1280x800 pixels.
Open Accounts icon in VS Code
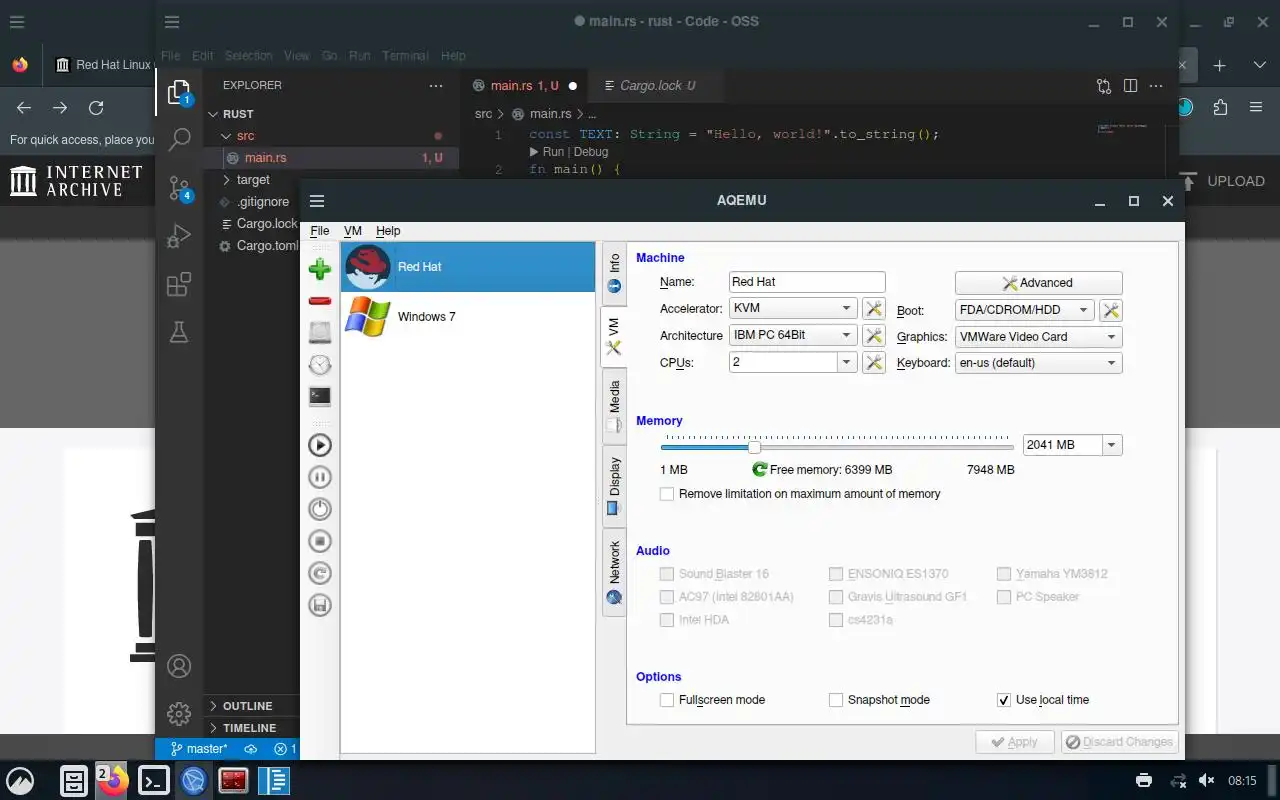tap(179, 666)
